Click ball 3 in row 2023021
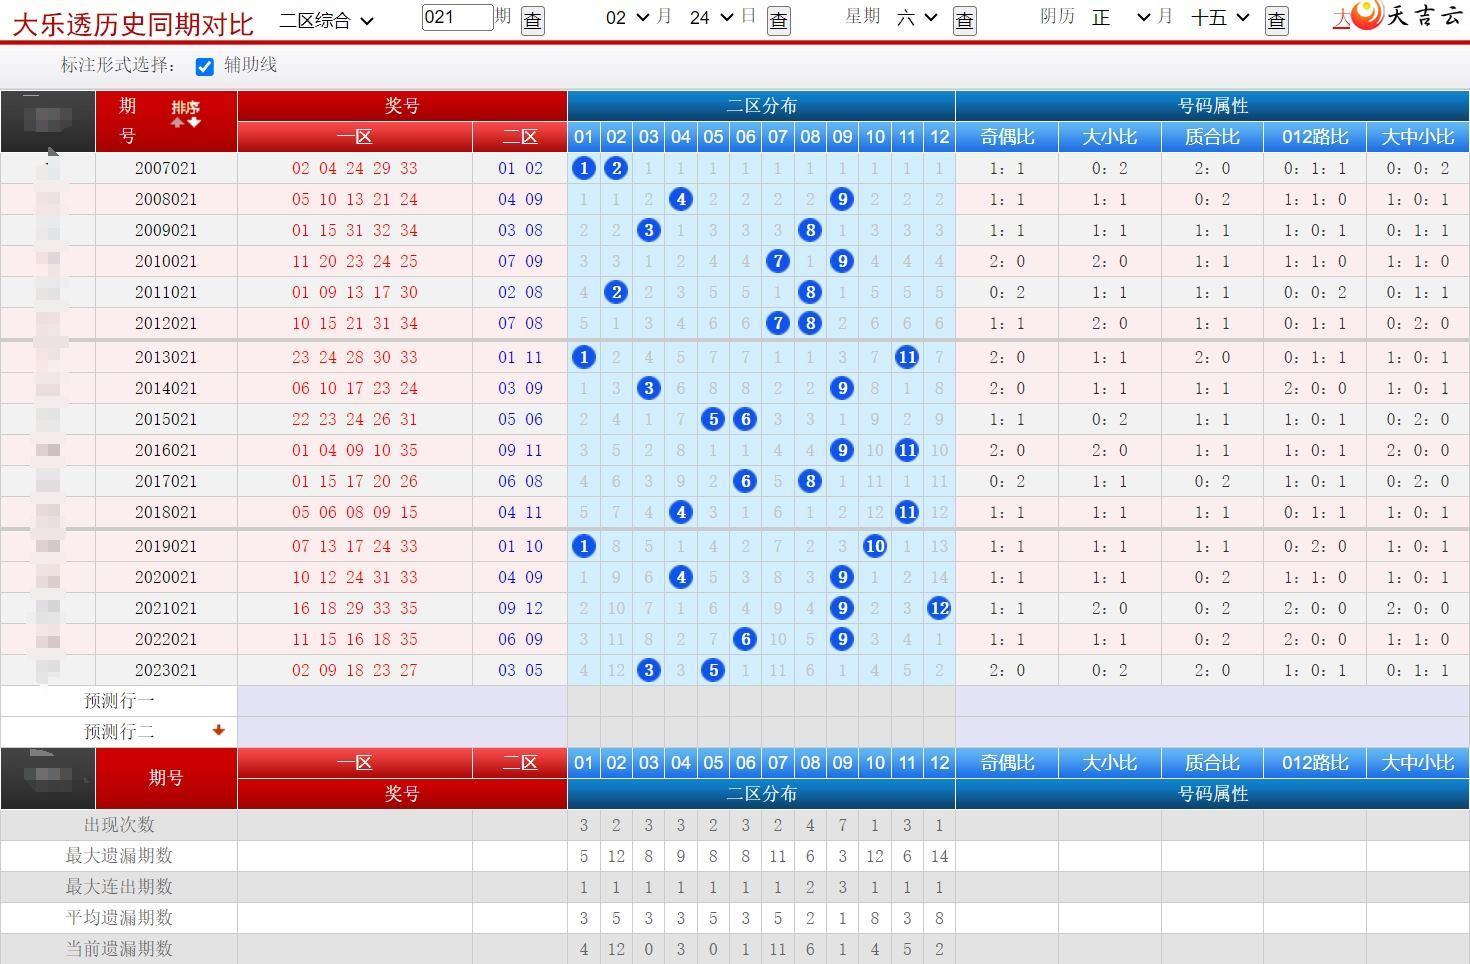 649,670
